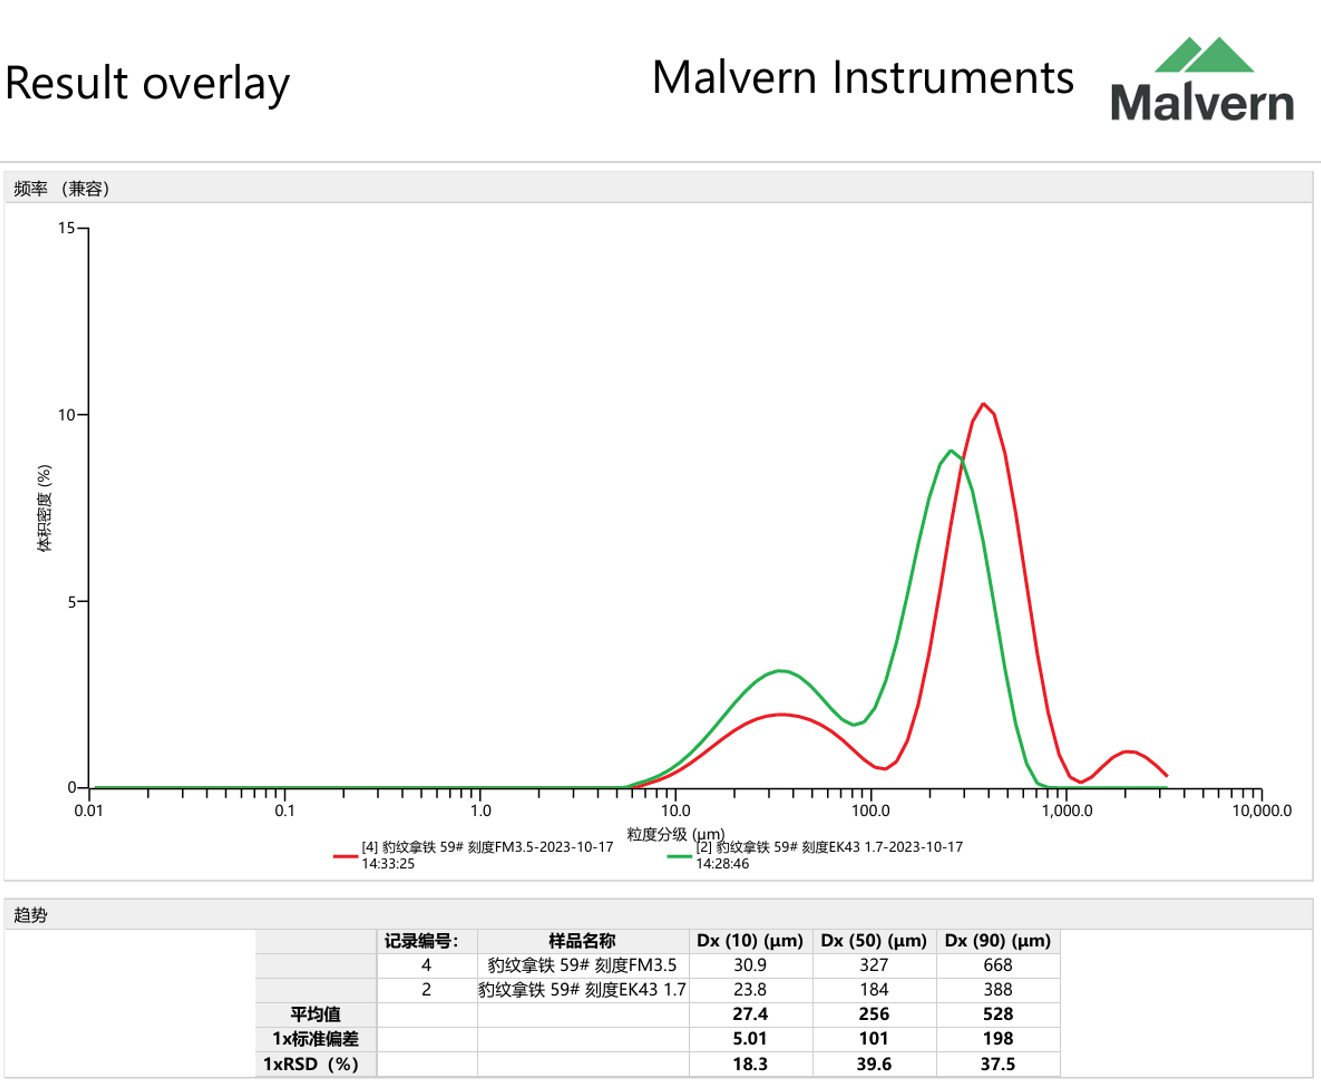Click the red curve's highest peak
This screenshot has height=1086, width=1321.
(984, 404)
